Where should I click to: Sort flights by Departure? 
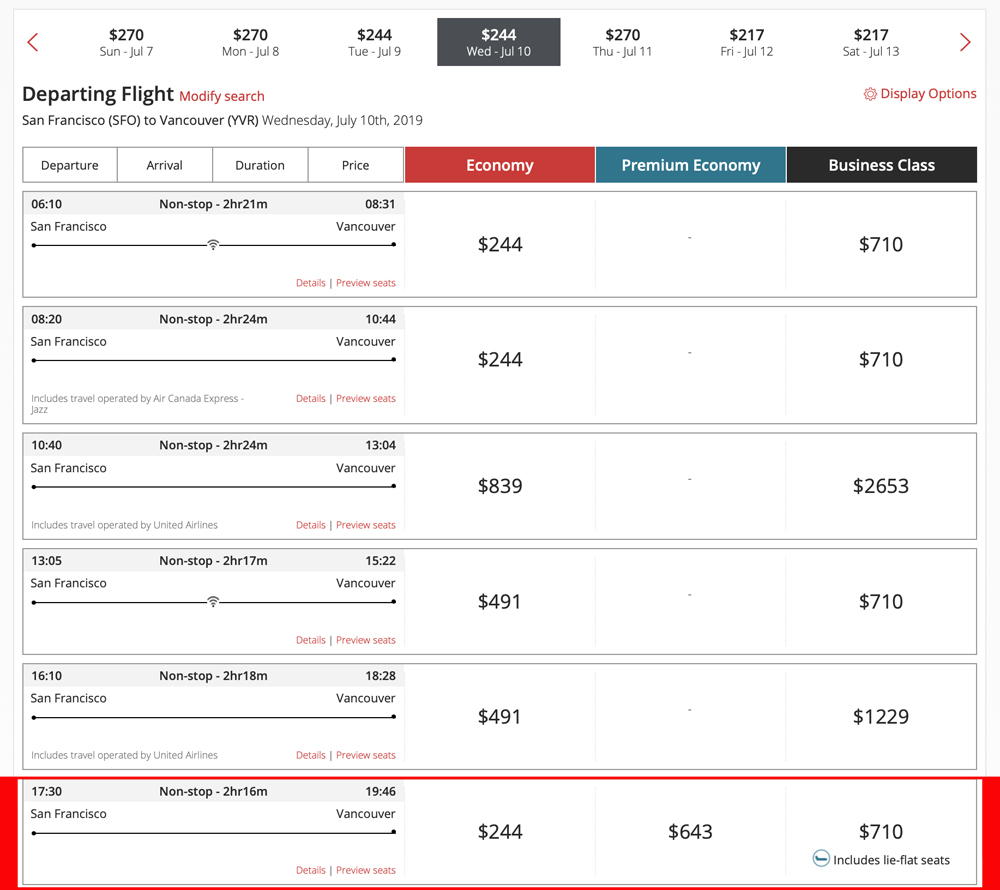tap(70, 165)
